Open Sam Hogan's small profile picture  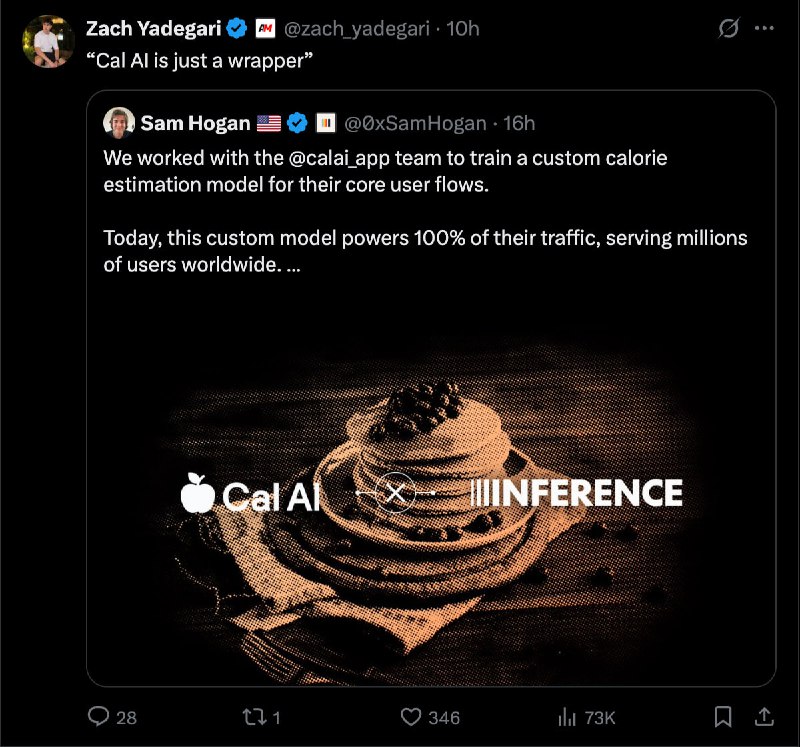(119, 123)
